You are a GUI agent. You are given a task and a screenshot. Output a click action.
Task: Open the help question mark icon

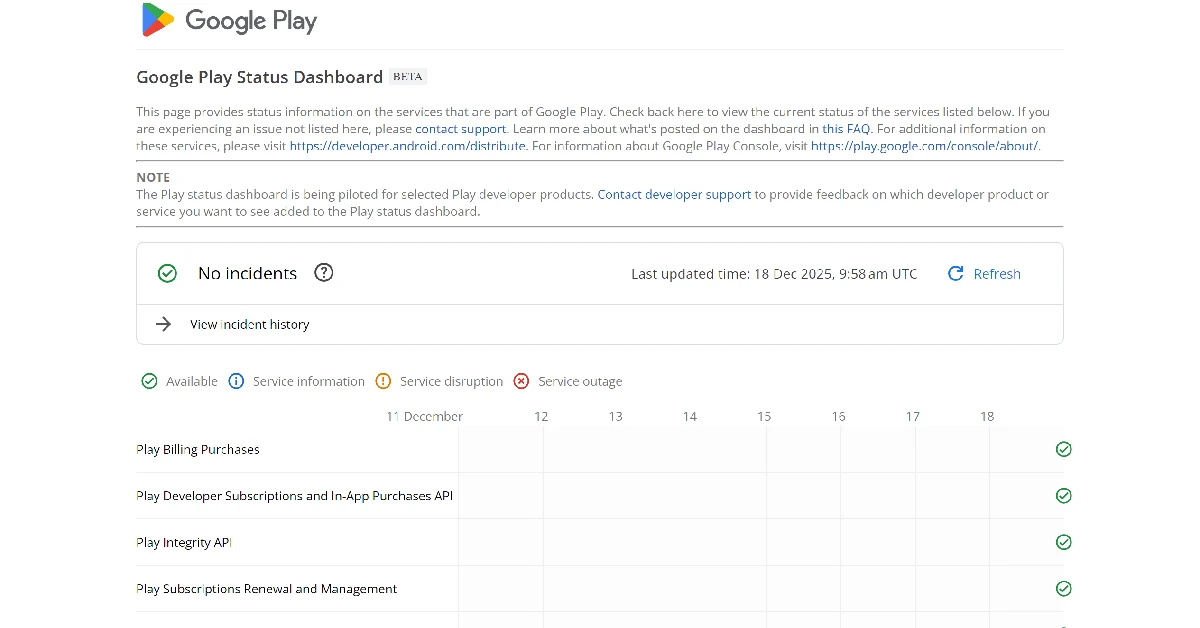click(323, 272)
